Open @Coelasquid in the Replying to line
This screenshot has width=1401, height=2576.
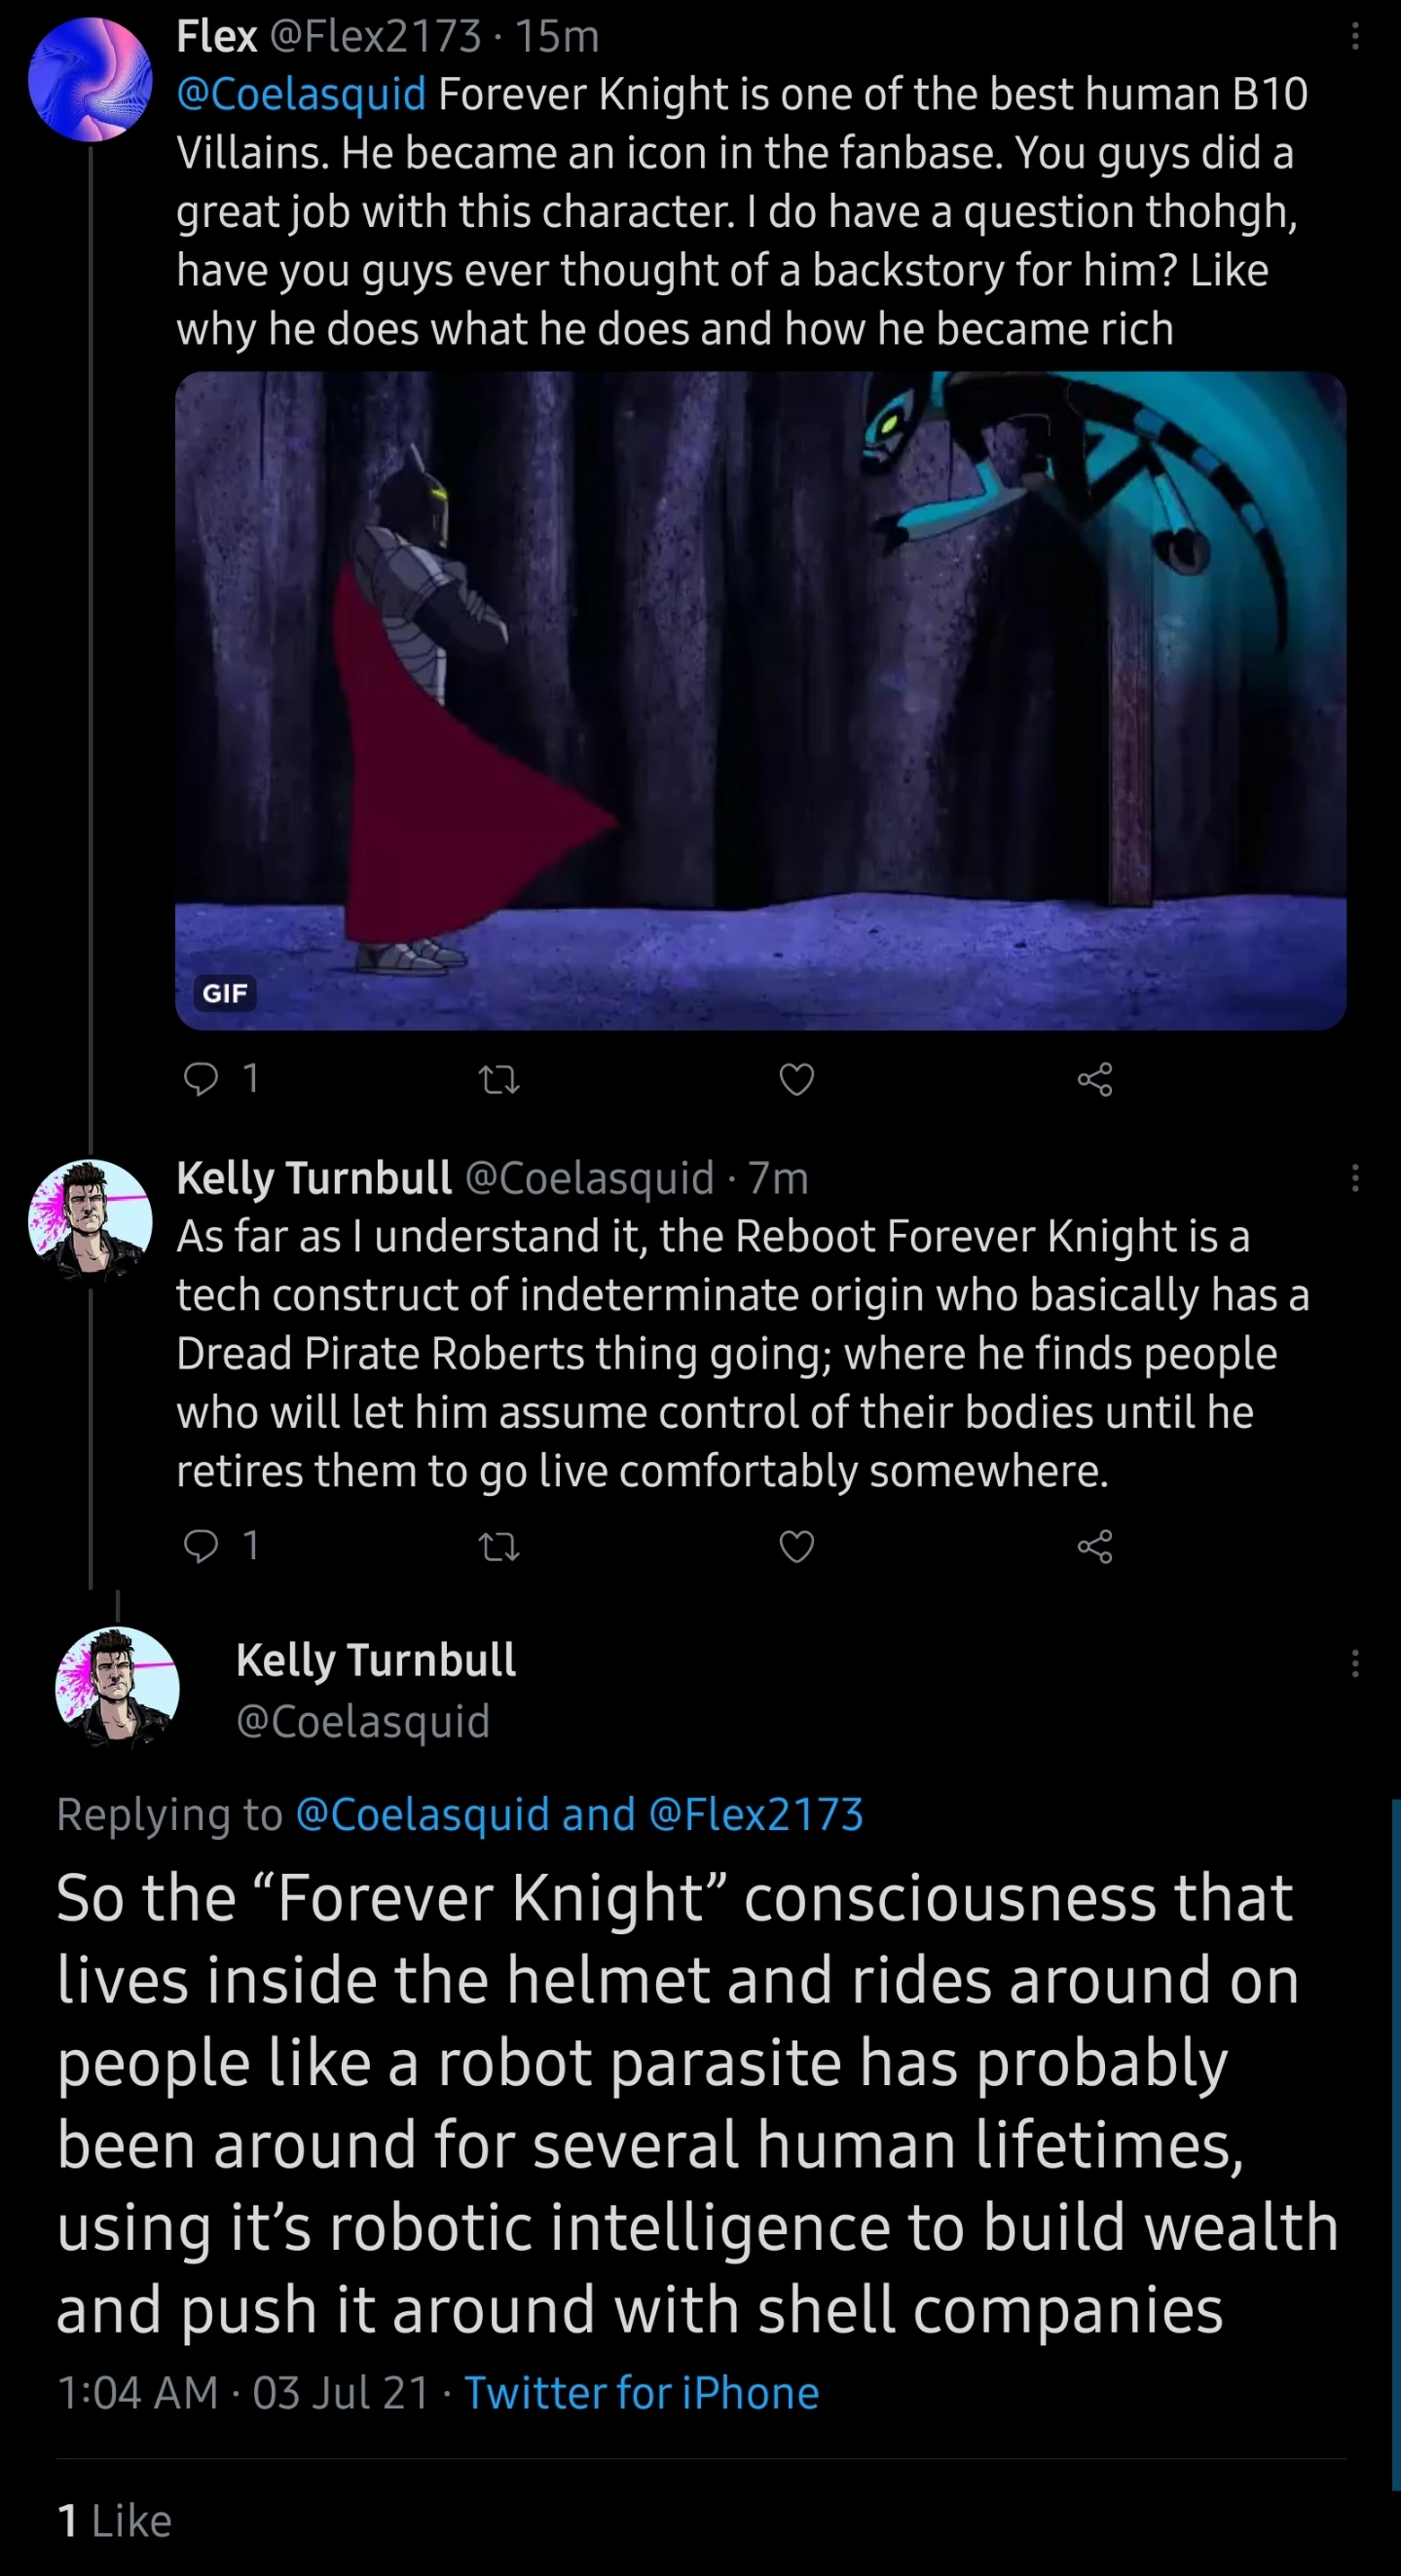click(x=423, y=1814)
